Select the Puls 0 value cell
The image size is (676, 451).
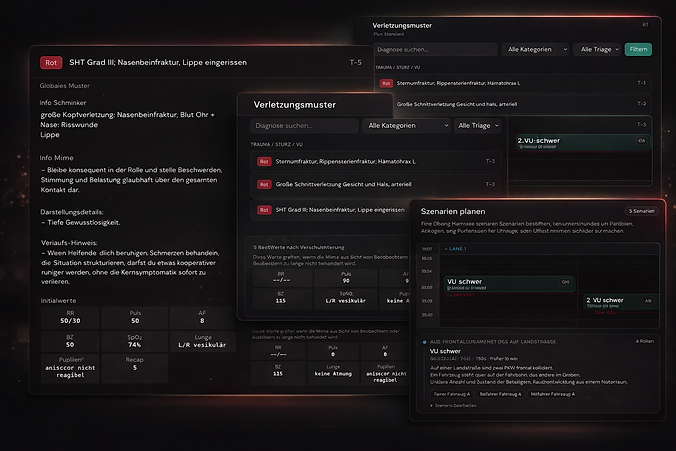pyautogui.click(x=333, y=351)
